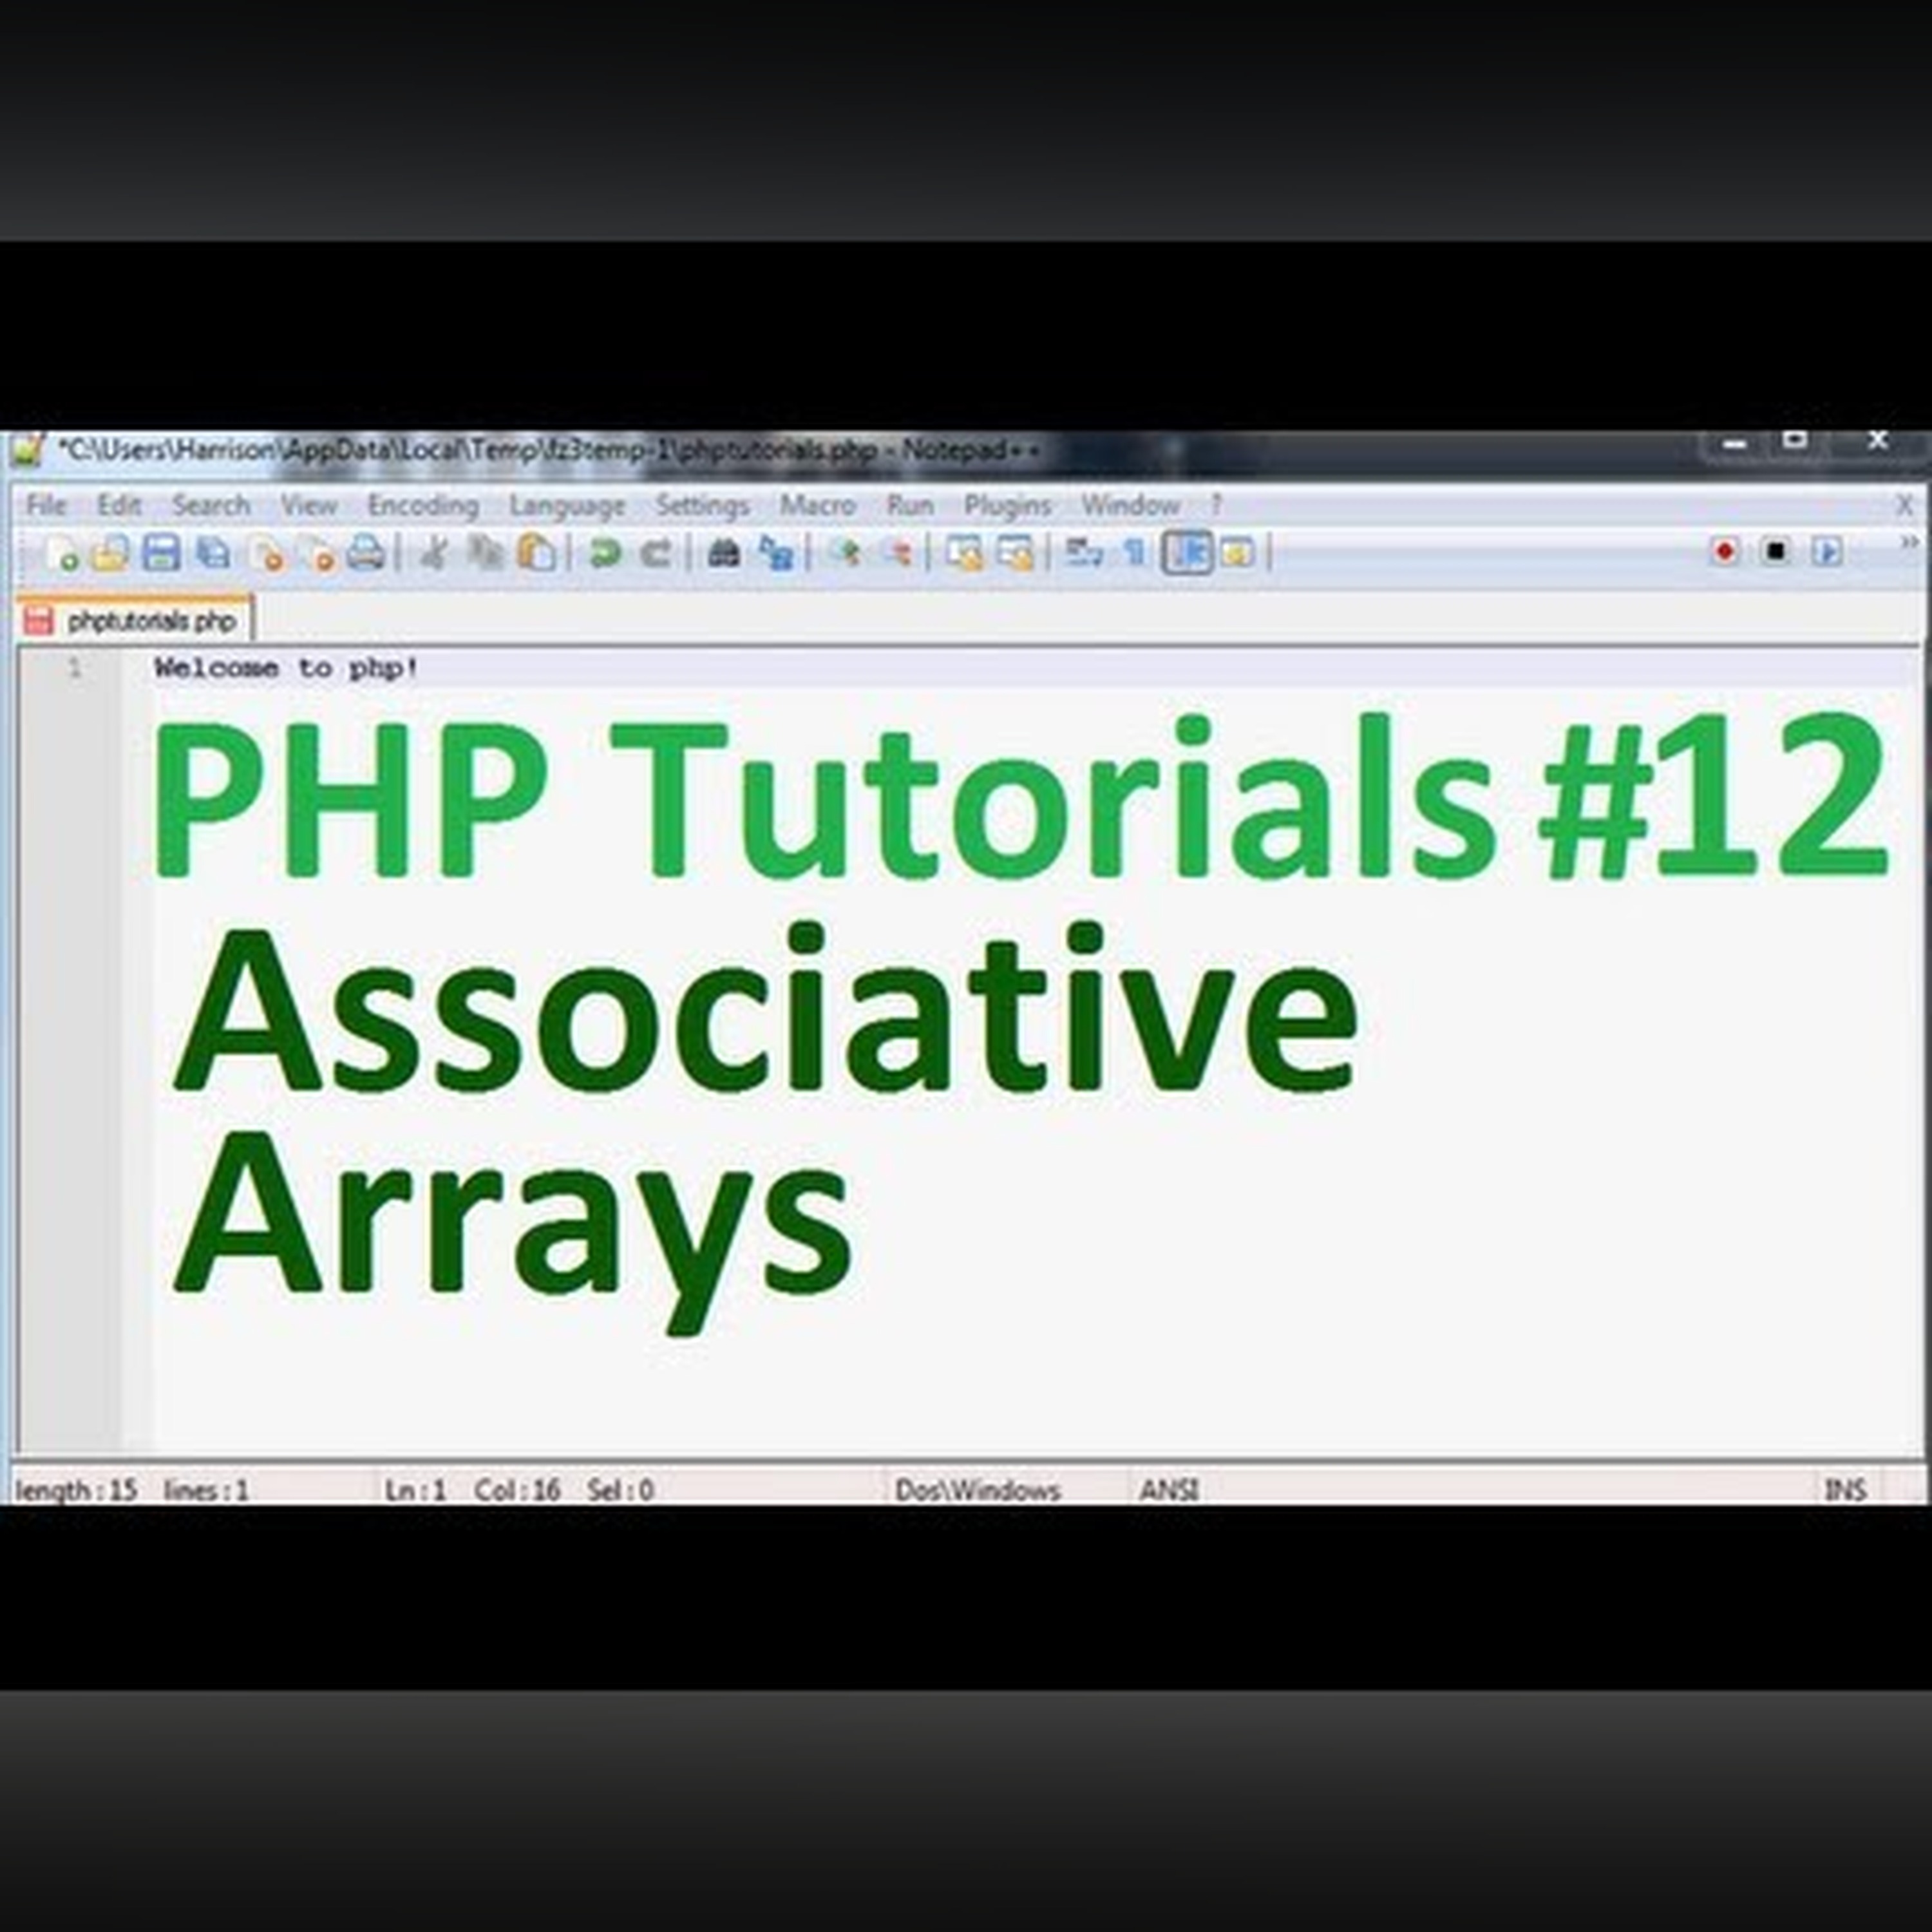Play back the recorded macro
This screenshot has width=1932, height=1932.
[1827, 552]
